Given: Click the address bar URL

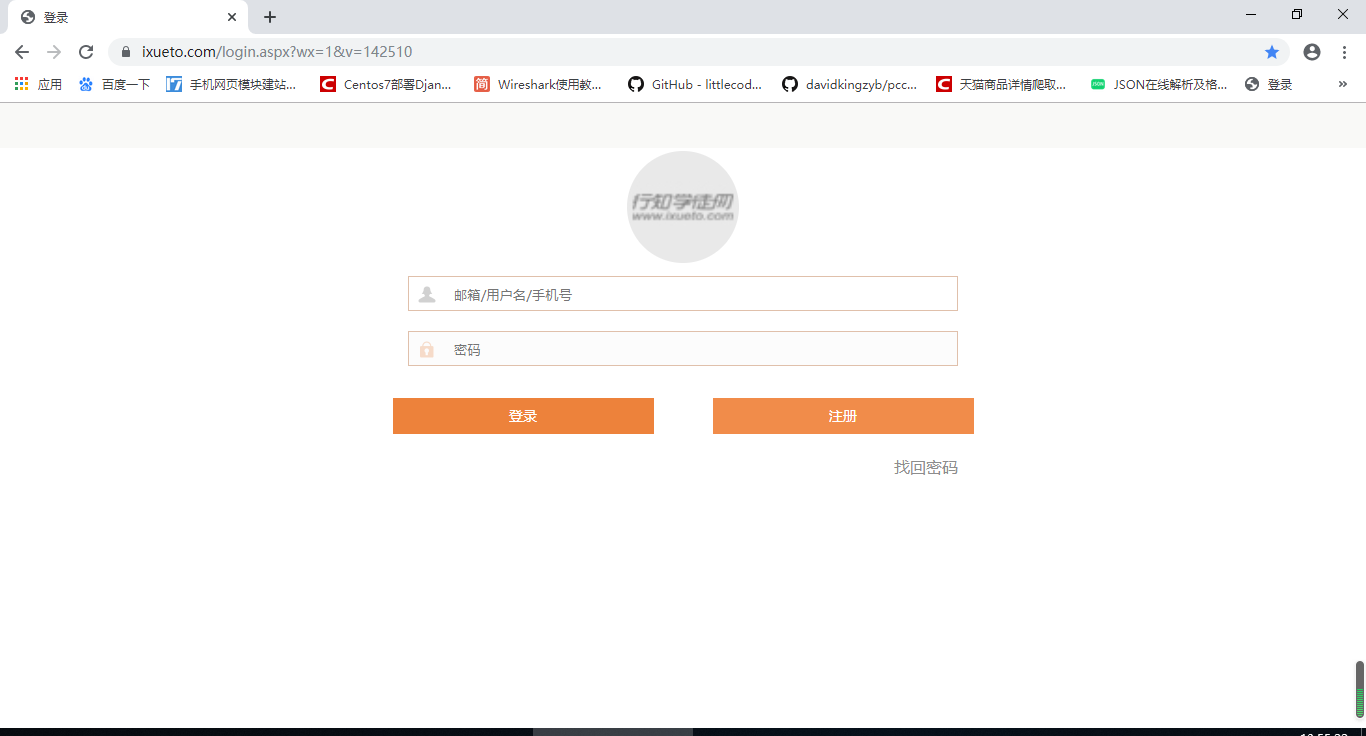Looking at the screenshot, I should (277, 52).
